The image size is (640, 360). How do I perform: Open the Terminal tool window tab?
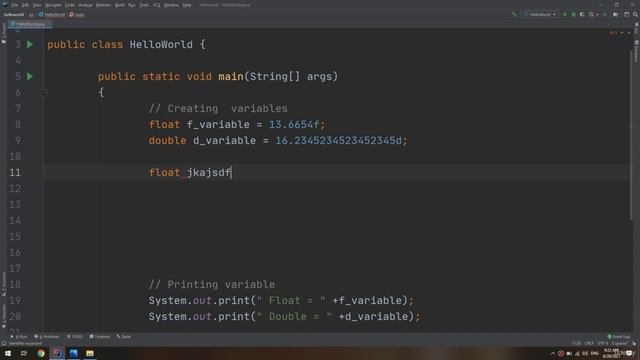coord(100,337)
